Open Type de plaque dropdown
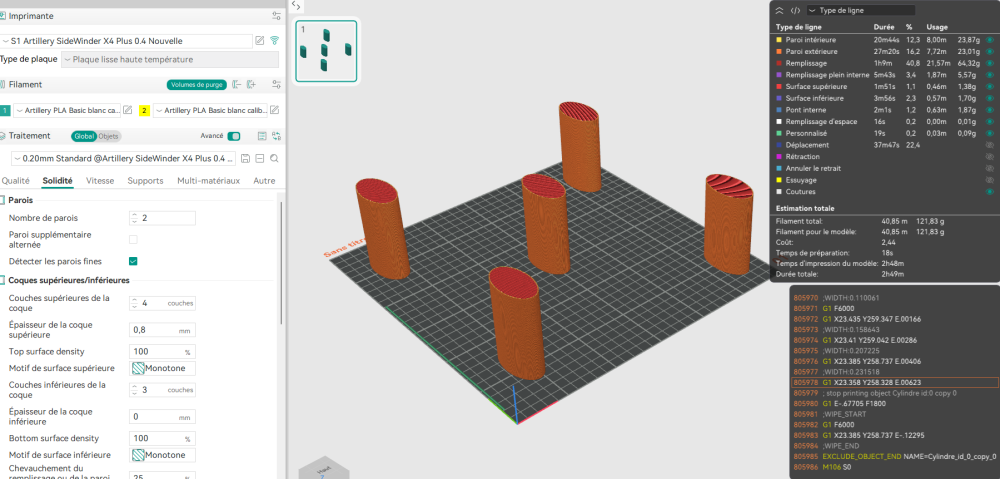Viewport: 1000px width, 479px height. pos(170,59)
